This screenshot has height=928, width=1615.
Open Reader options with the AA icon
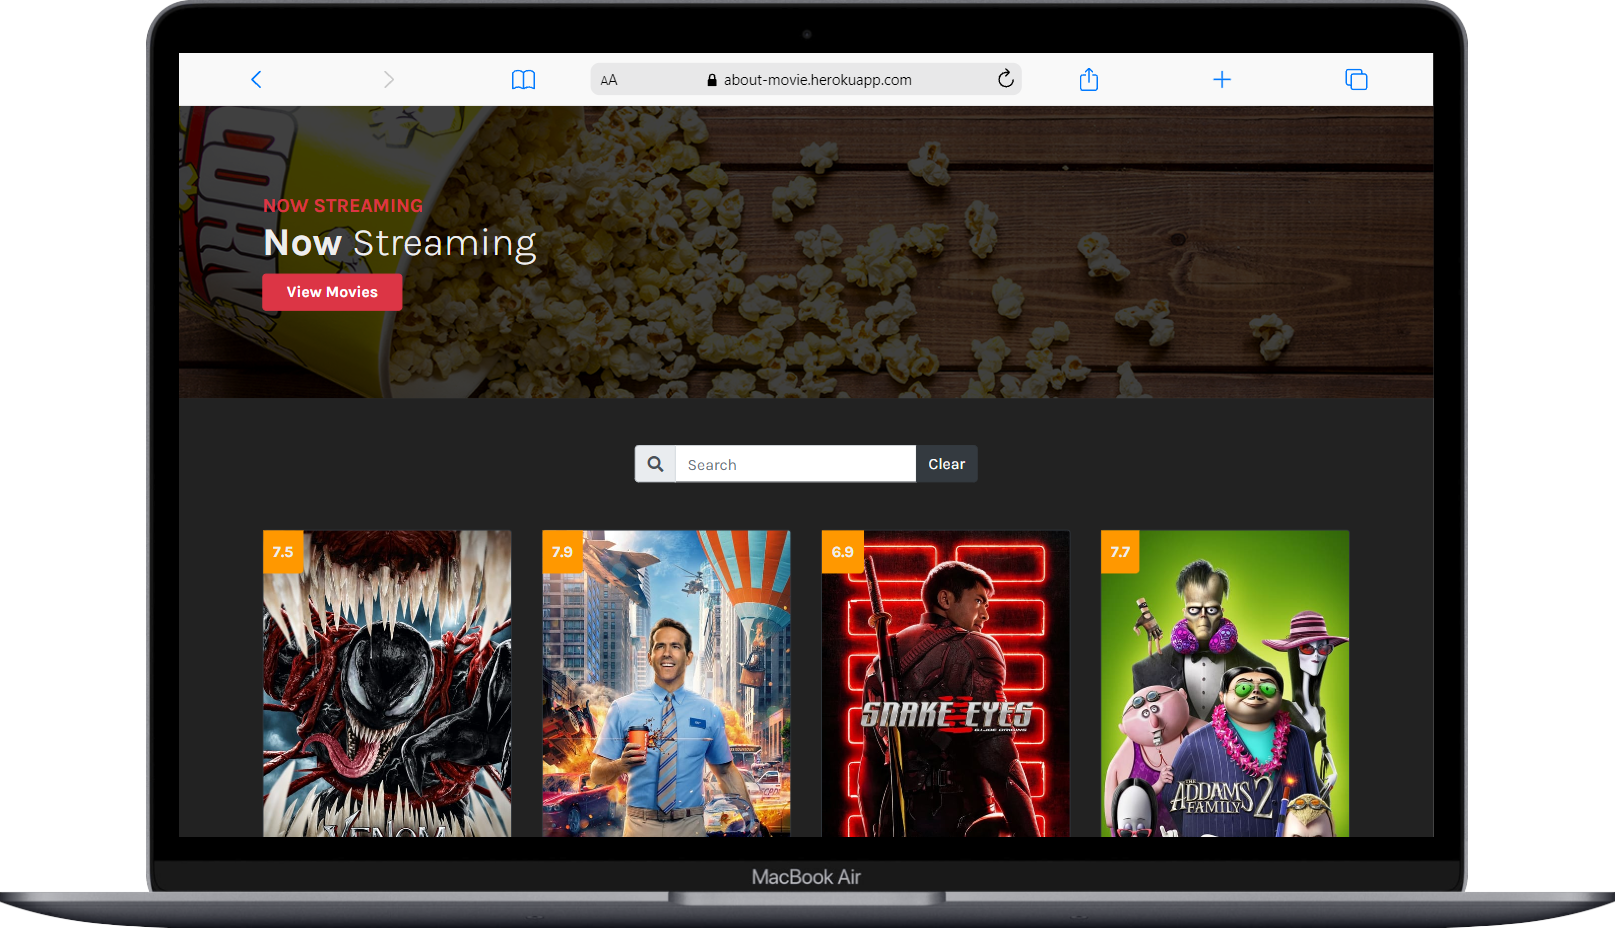coord(608,79)
